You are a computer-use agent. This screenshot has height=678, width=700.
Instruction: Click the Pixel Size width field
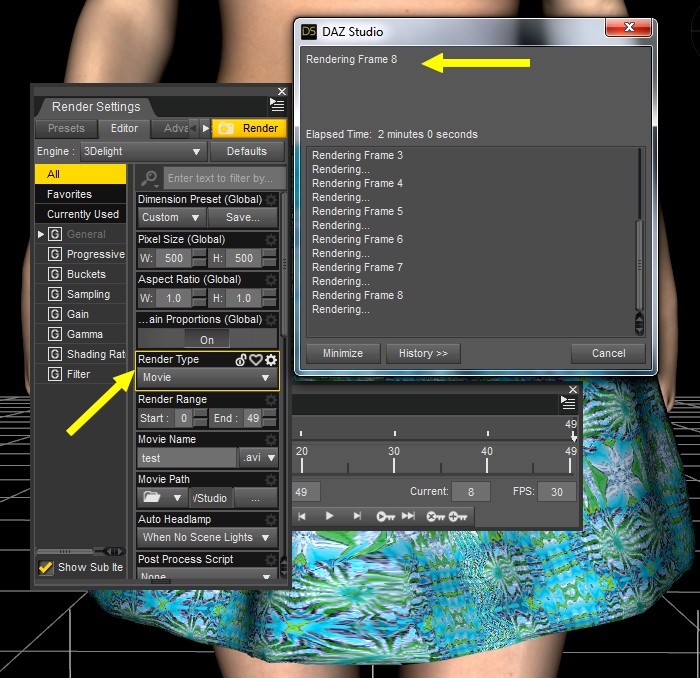(174, 258)
